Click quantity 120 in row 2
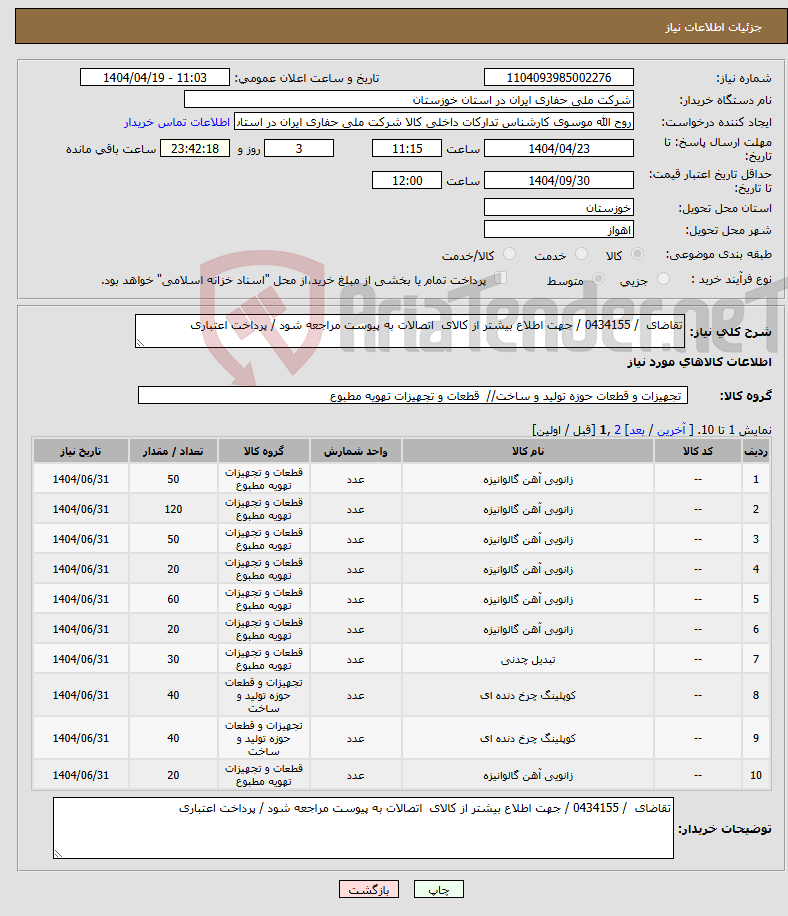Screen dimensions: 788x916 pyautogui.click(x=173, y=509)
